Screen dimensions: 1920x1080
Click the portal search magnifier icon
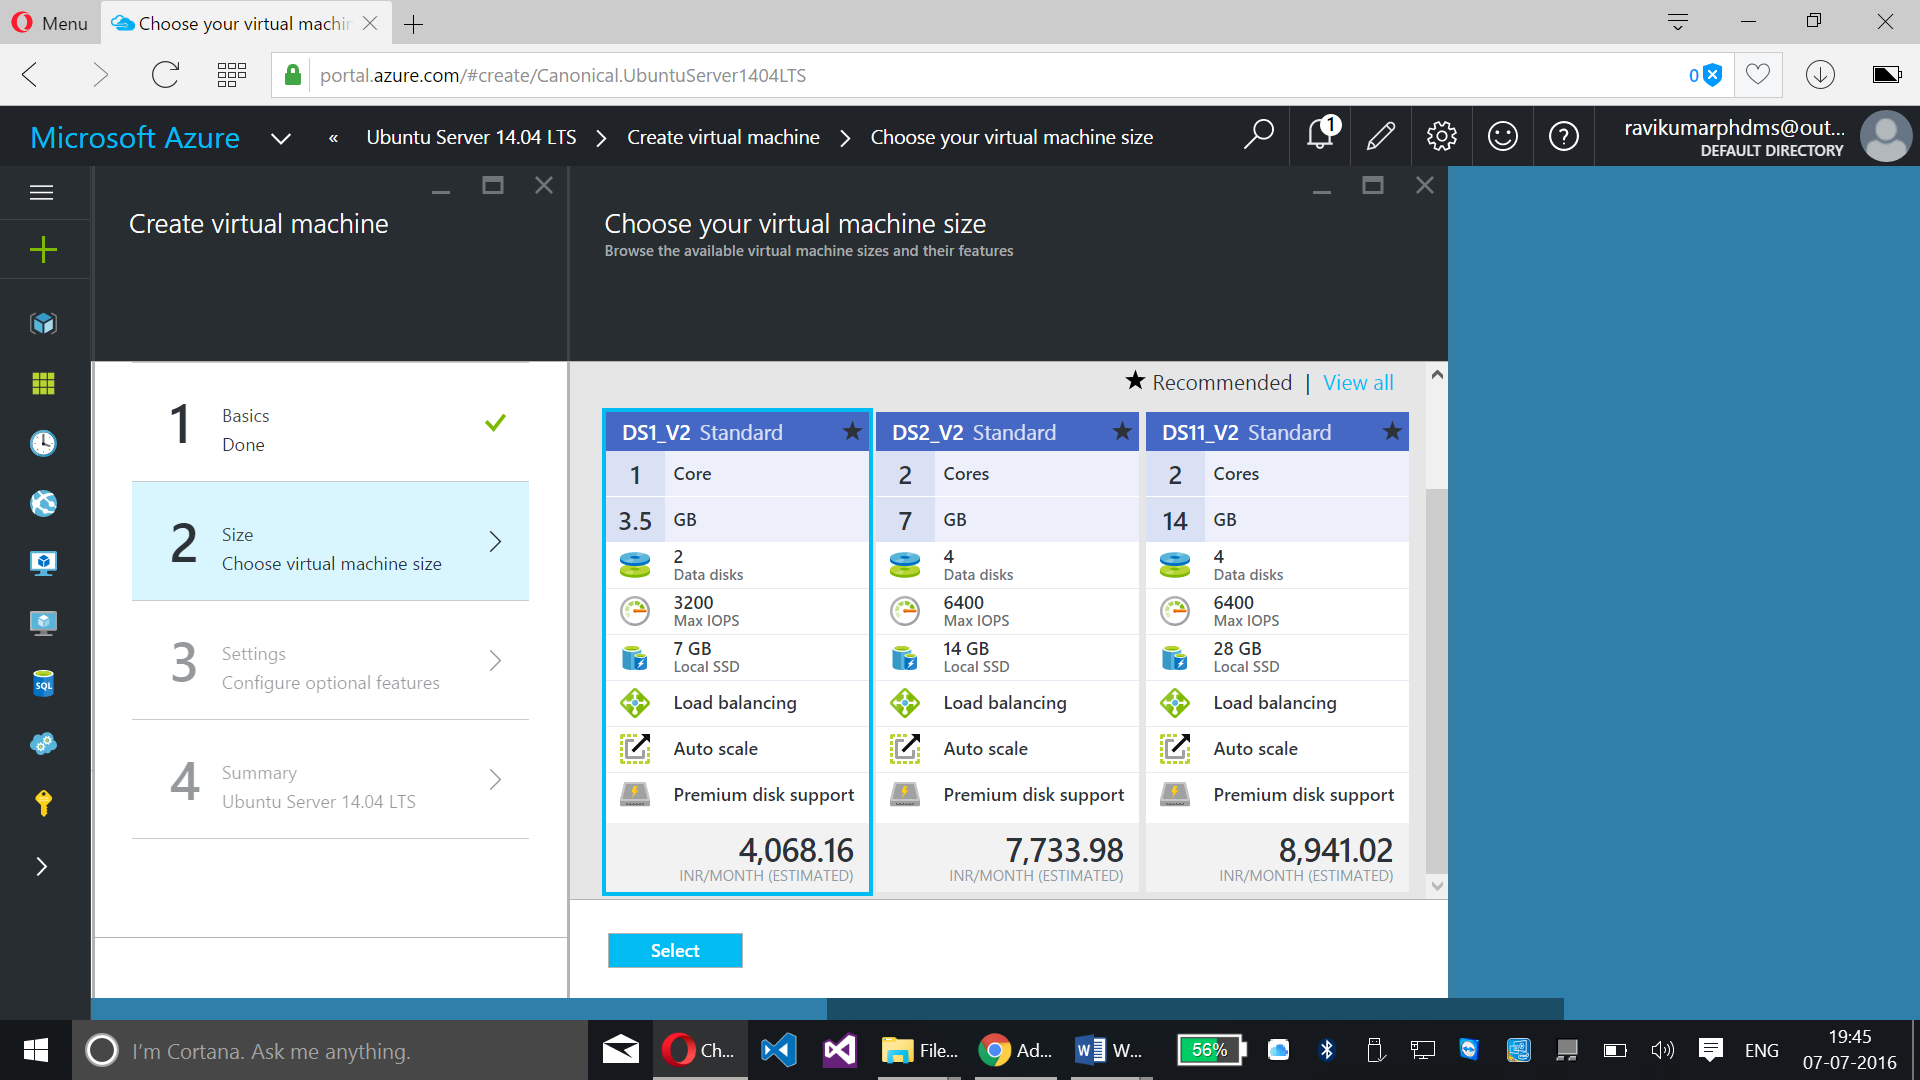(x=1259, y=135)
